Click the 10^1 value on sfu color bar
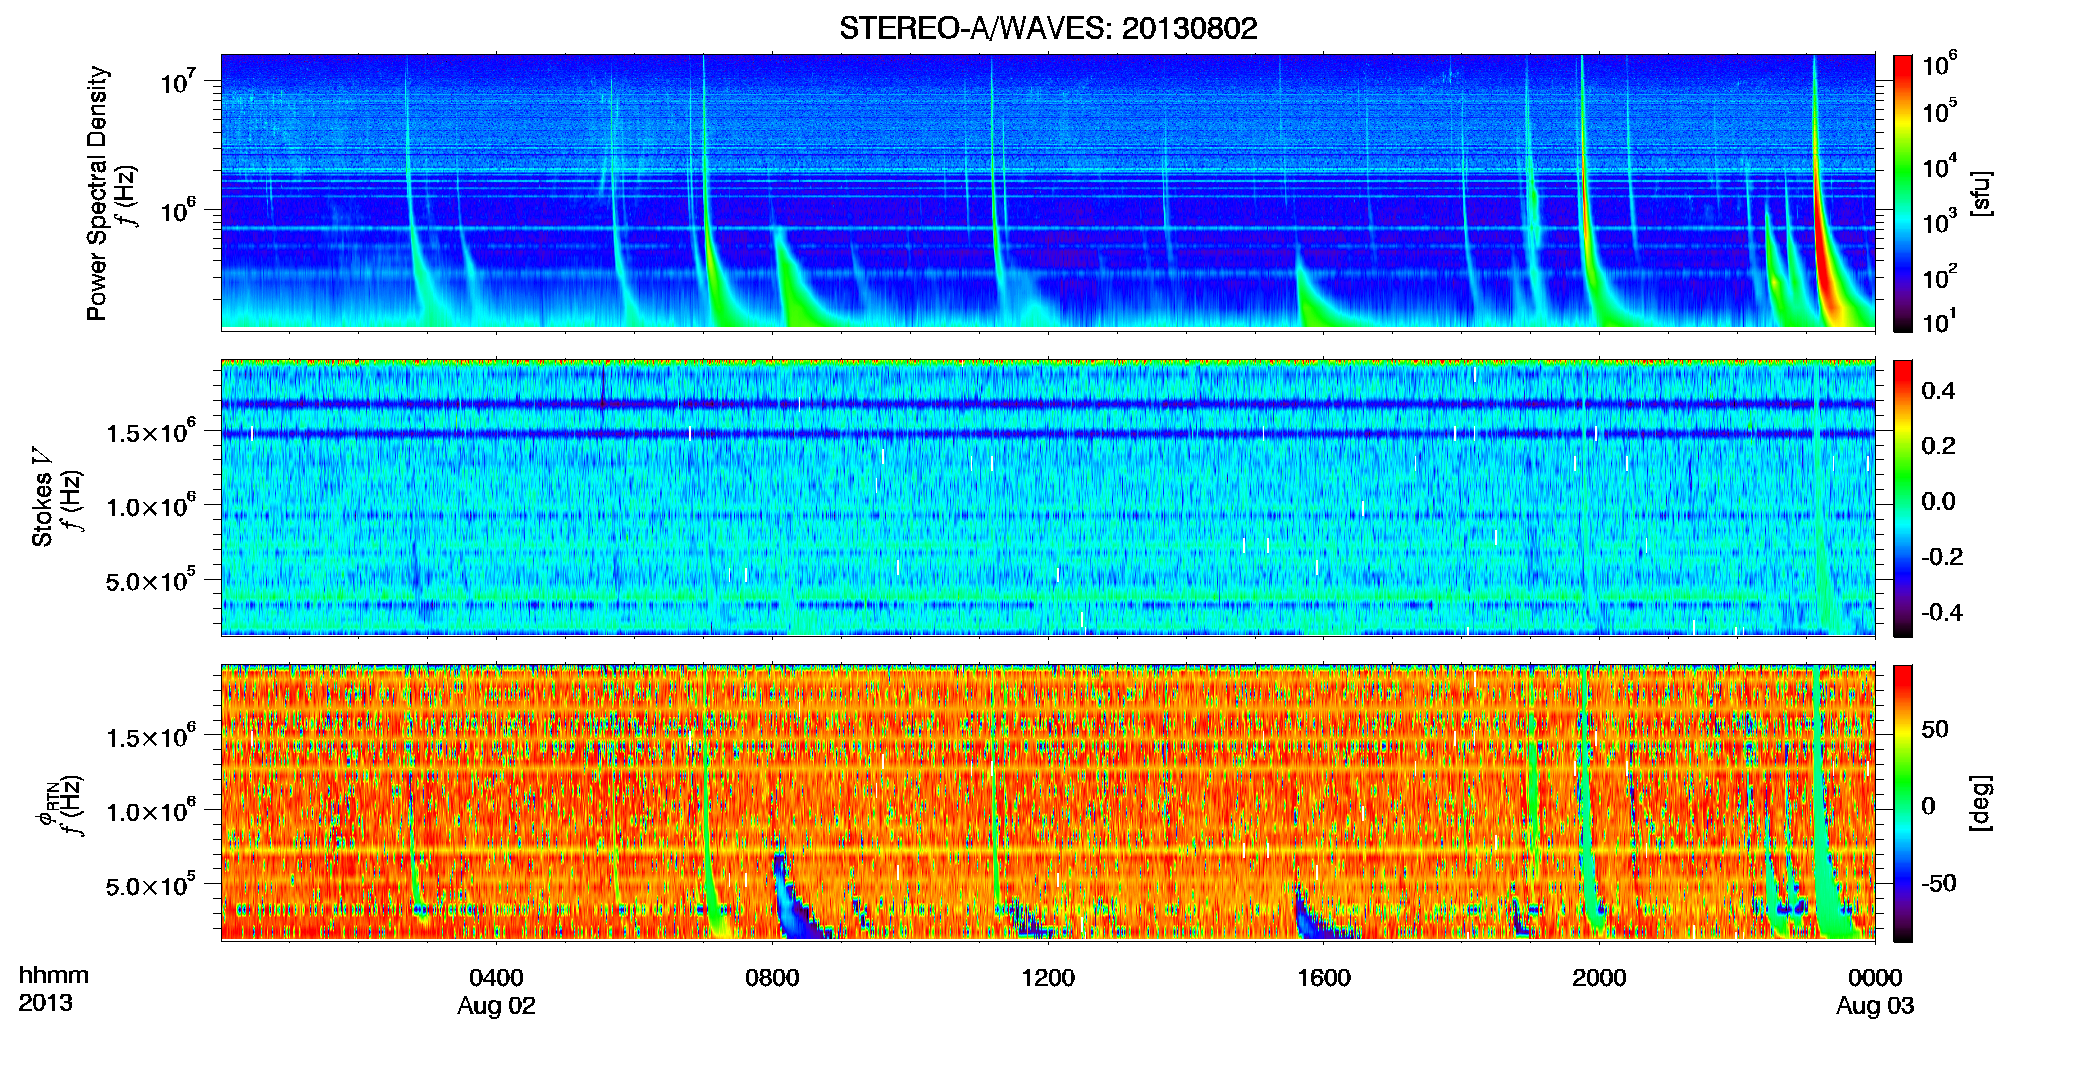Screen dimensions: 2096x1080 1939,321
